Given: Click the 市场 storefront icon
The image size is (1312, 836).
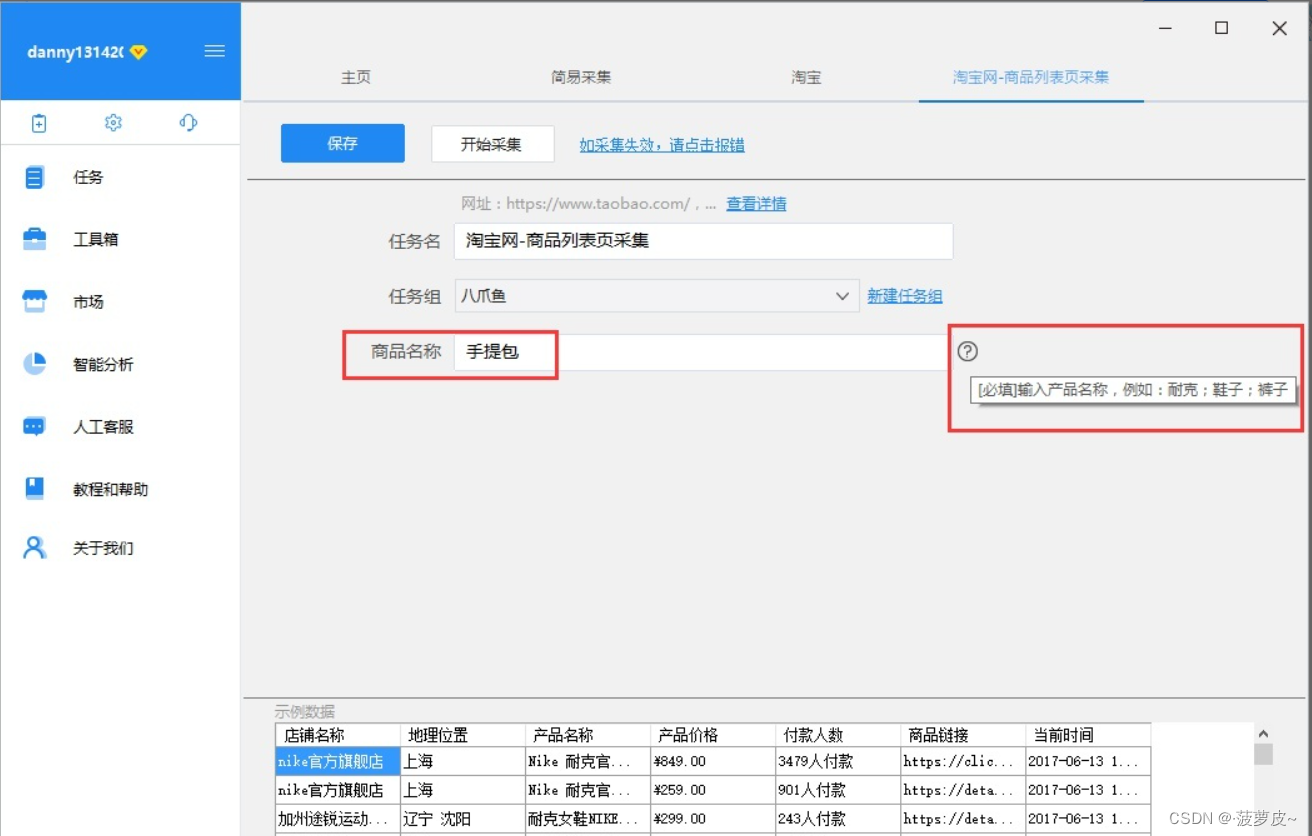Looking at the screenshot, I should [x=35, y=302].
